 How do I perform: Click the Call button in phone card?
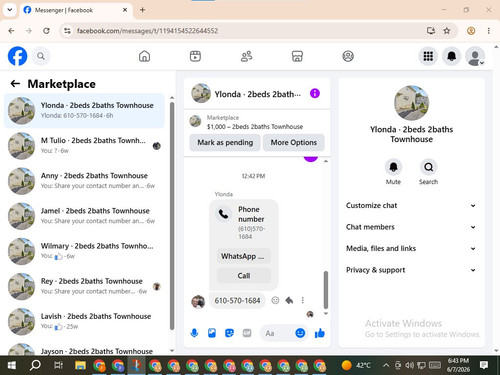(x=244, y=276)
